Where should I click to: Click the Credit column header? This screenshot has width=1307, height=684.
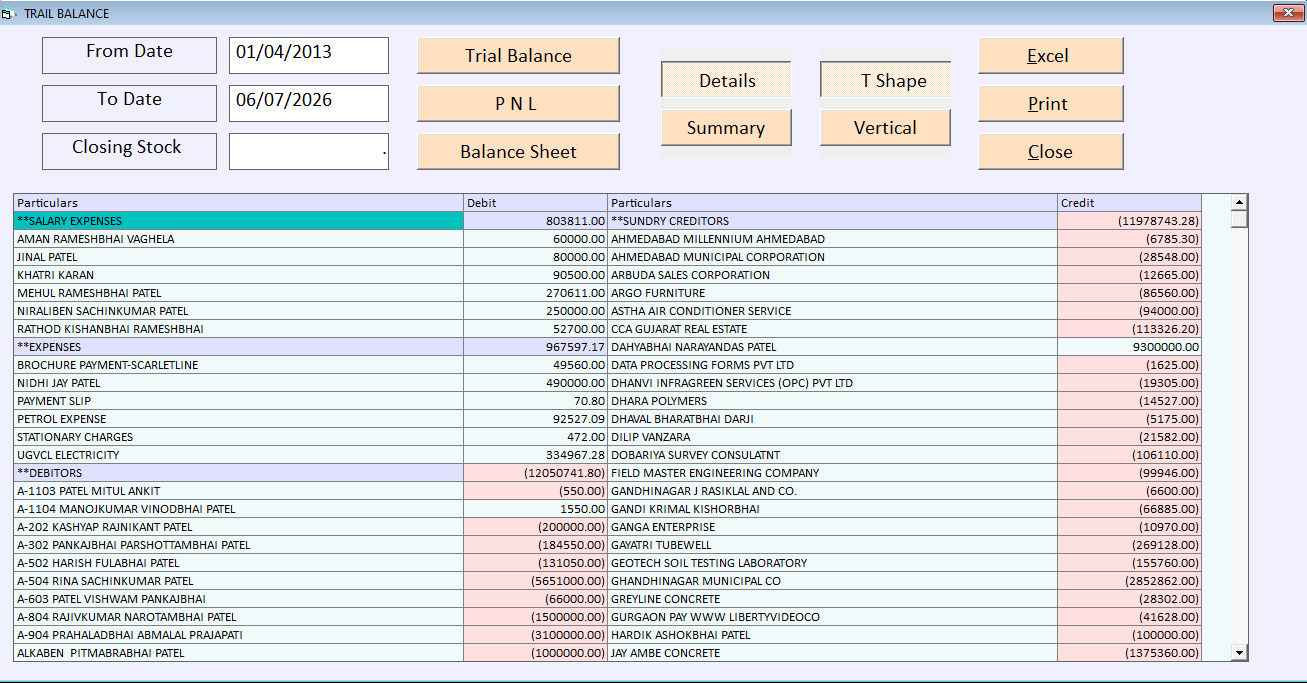[1129, 203]
